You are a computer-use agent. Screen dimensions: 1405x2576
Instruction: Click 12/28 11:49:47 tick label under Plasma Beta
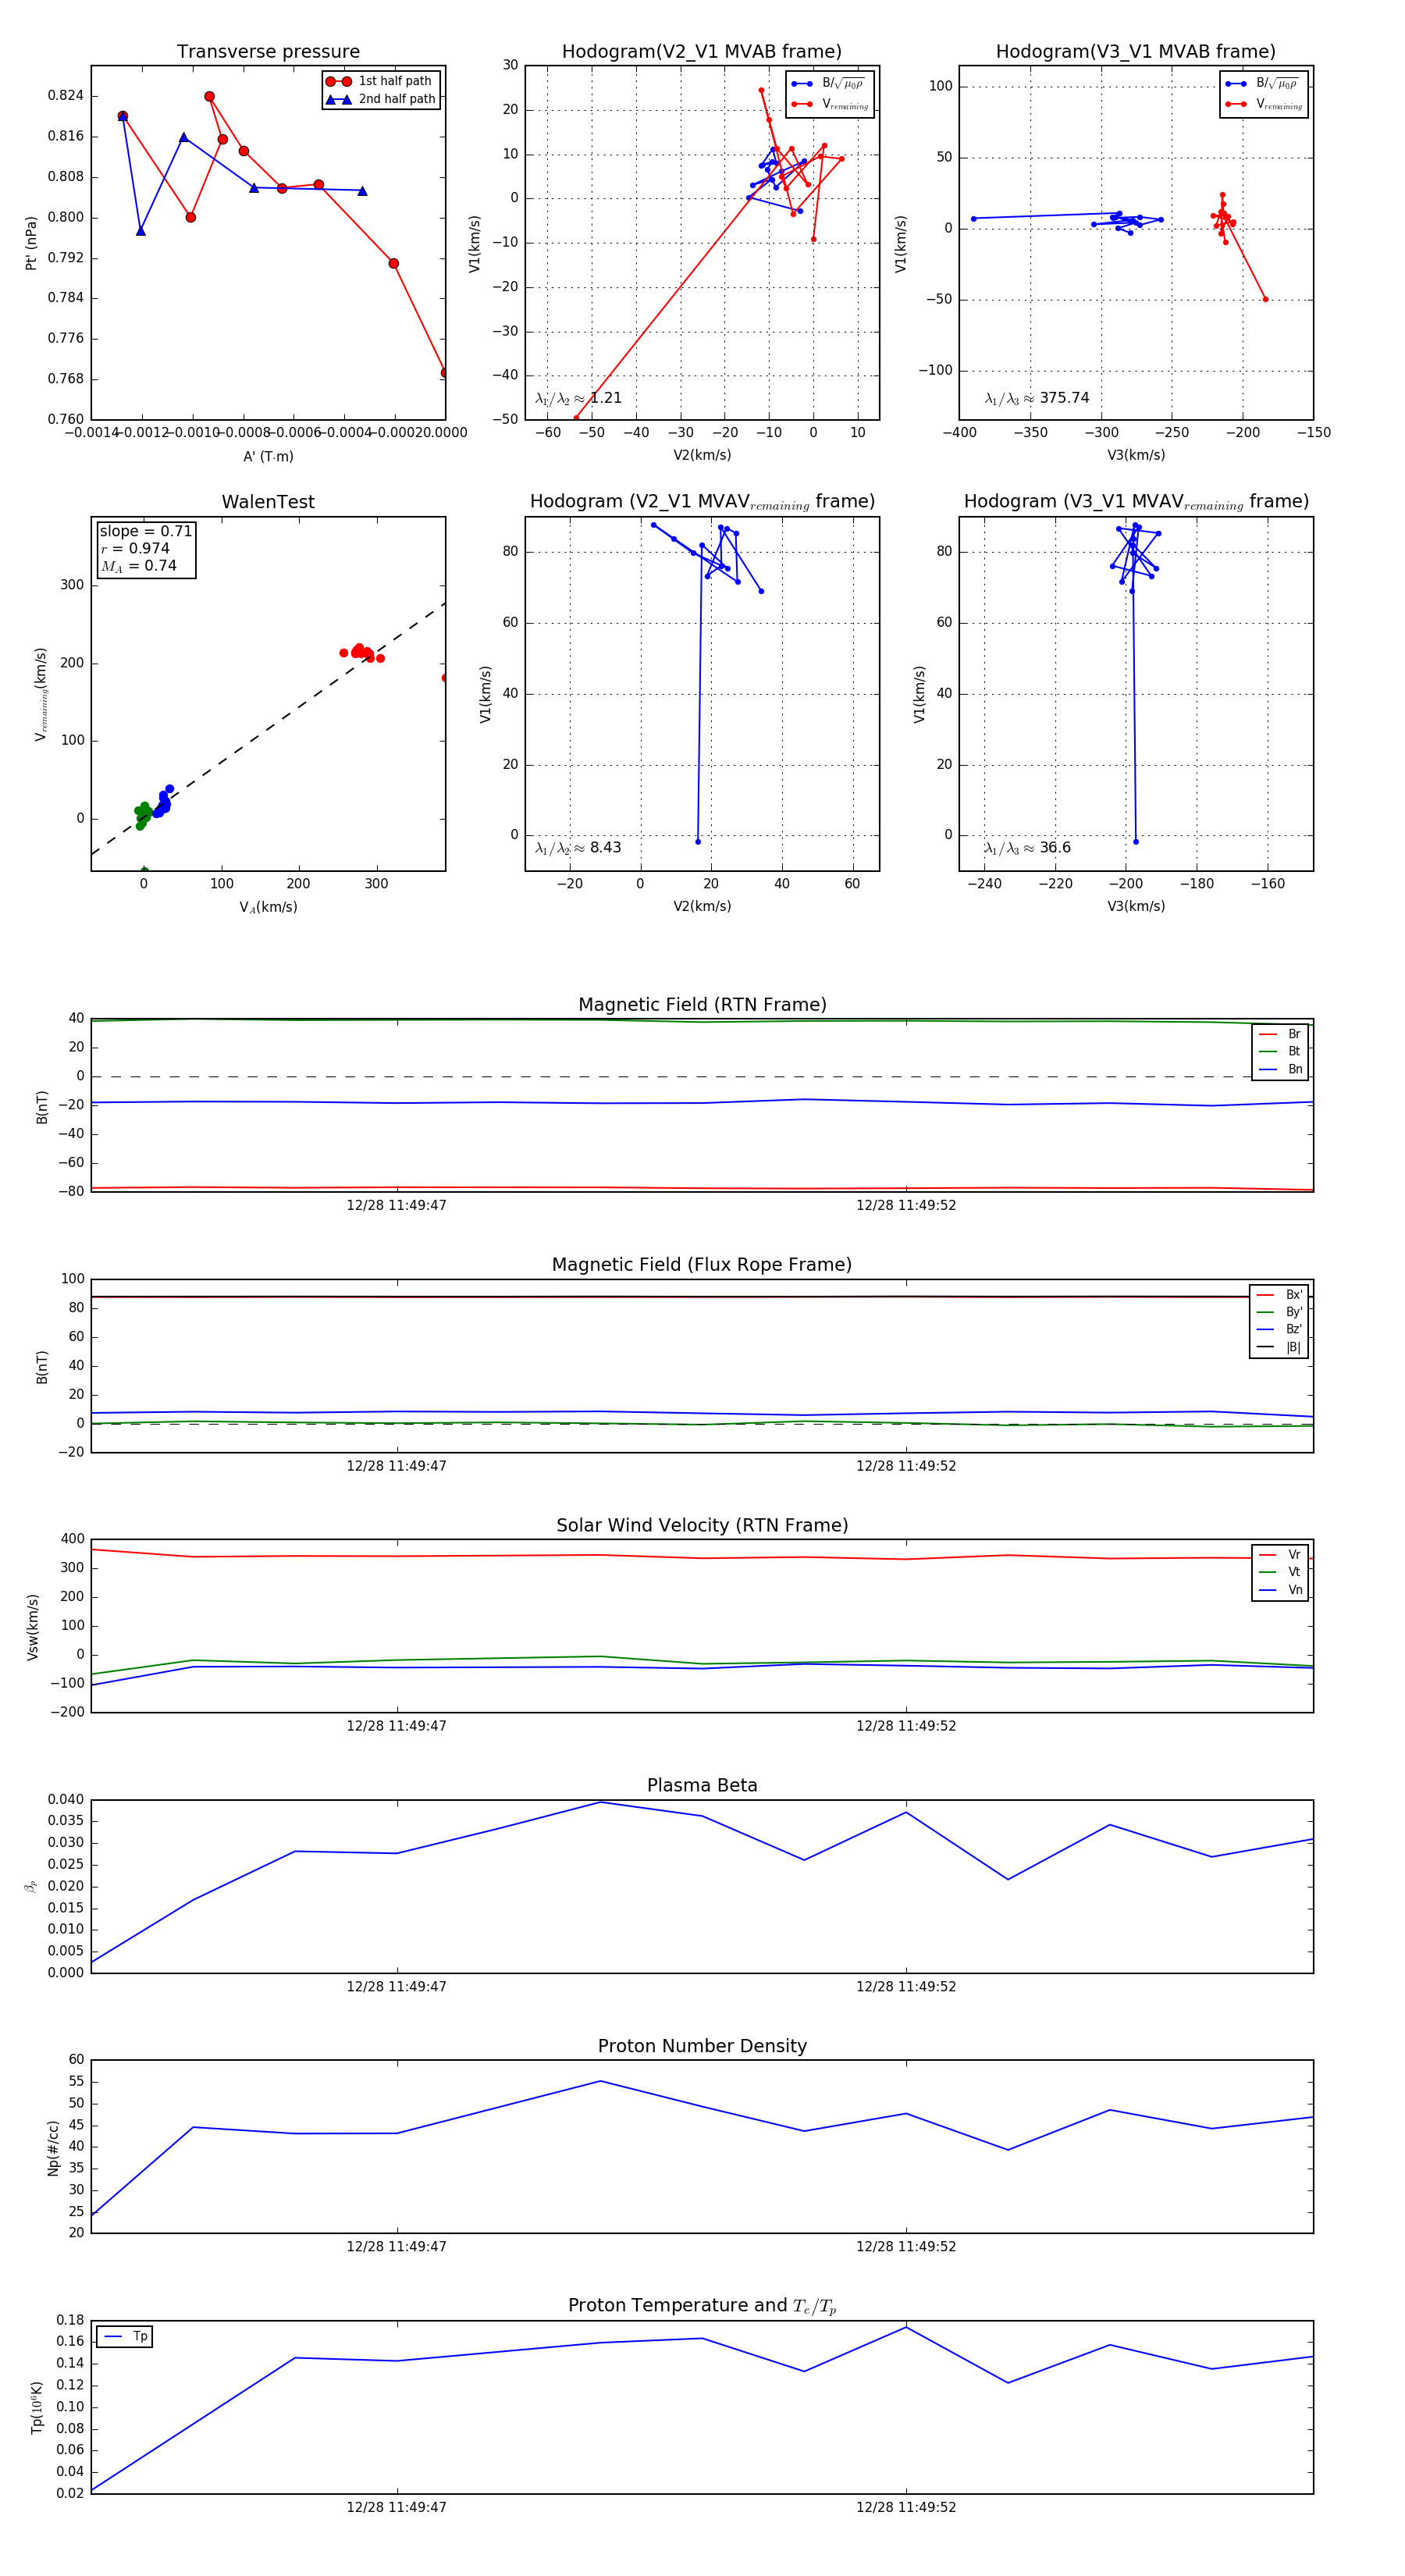tap(396, 1987)
